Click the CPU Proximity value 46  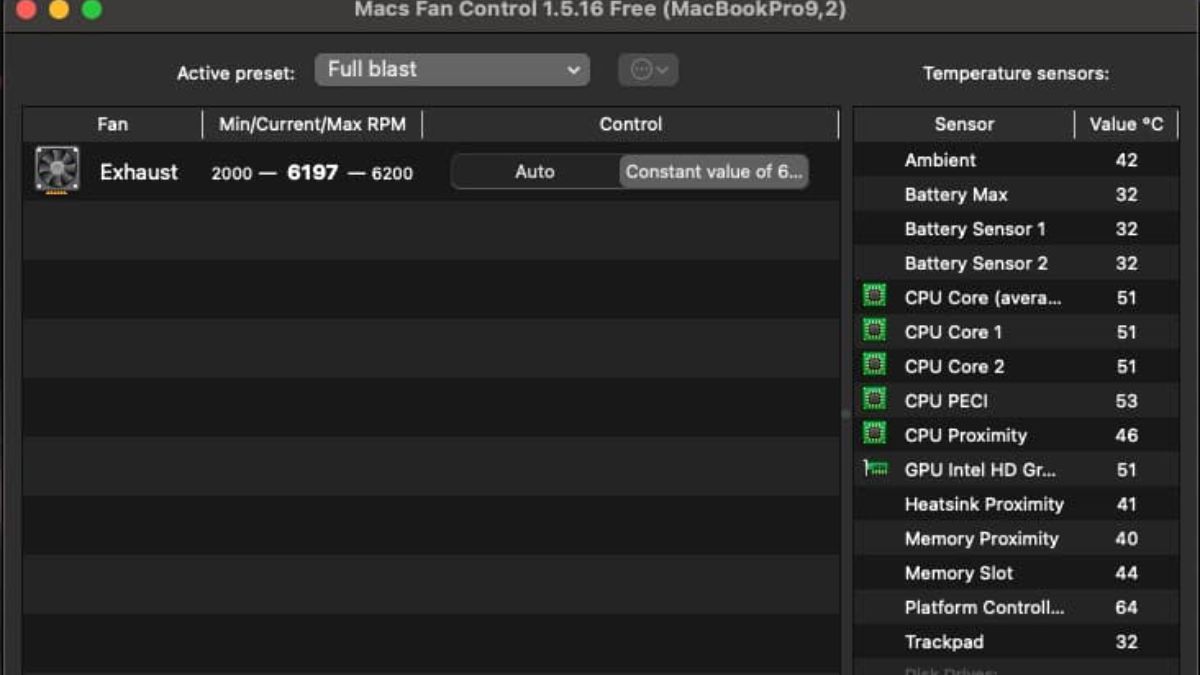(x=1126, y=436)
